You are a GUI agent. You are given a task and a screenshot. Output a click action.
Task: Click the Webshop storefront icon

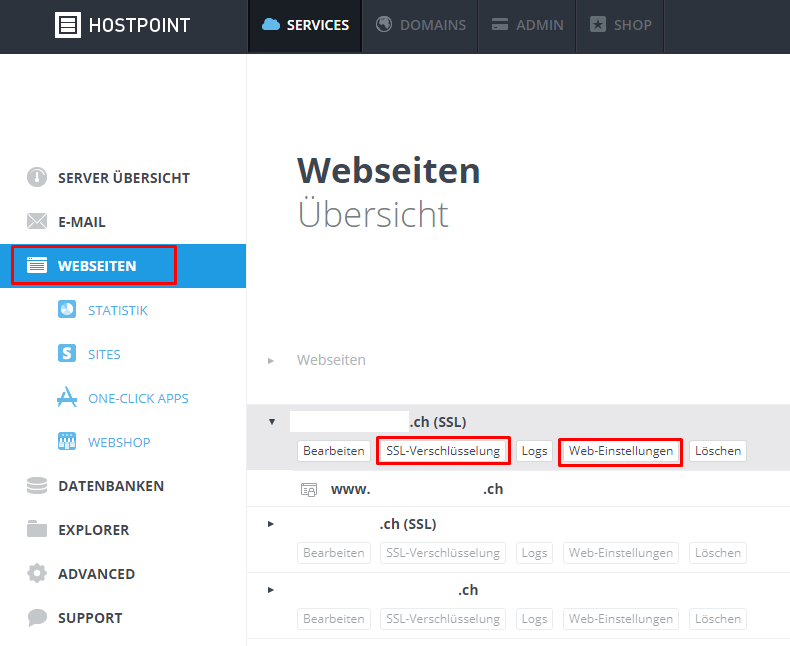[67, 441]
